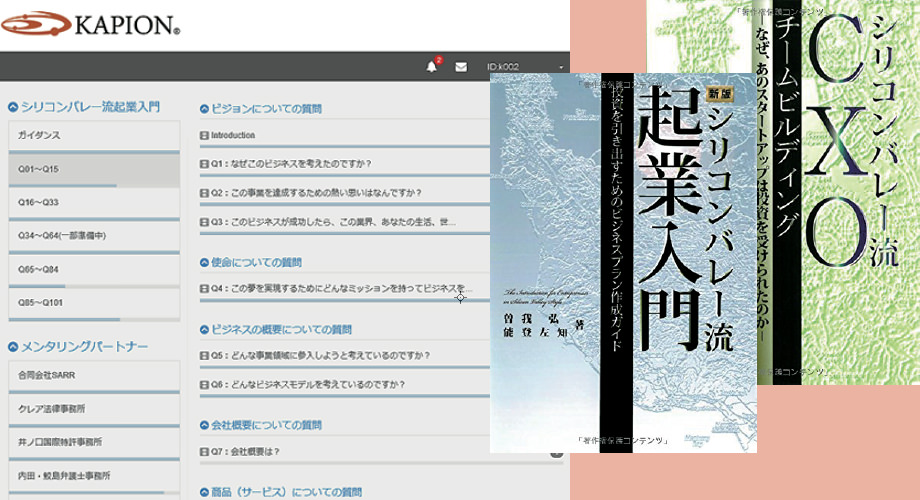Open the 井ノ口国際特許事務所 partner entry
This screenshot has width=920, height=500.
point(94,442)
